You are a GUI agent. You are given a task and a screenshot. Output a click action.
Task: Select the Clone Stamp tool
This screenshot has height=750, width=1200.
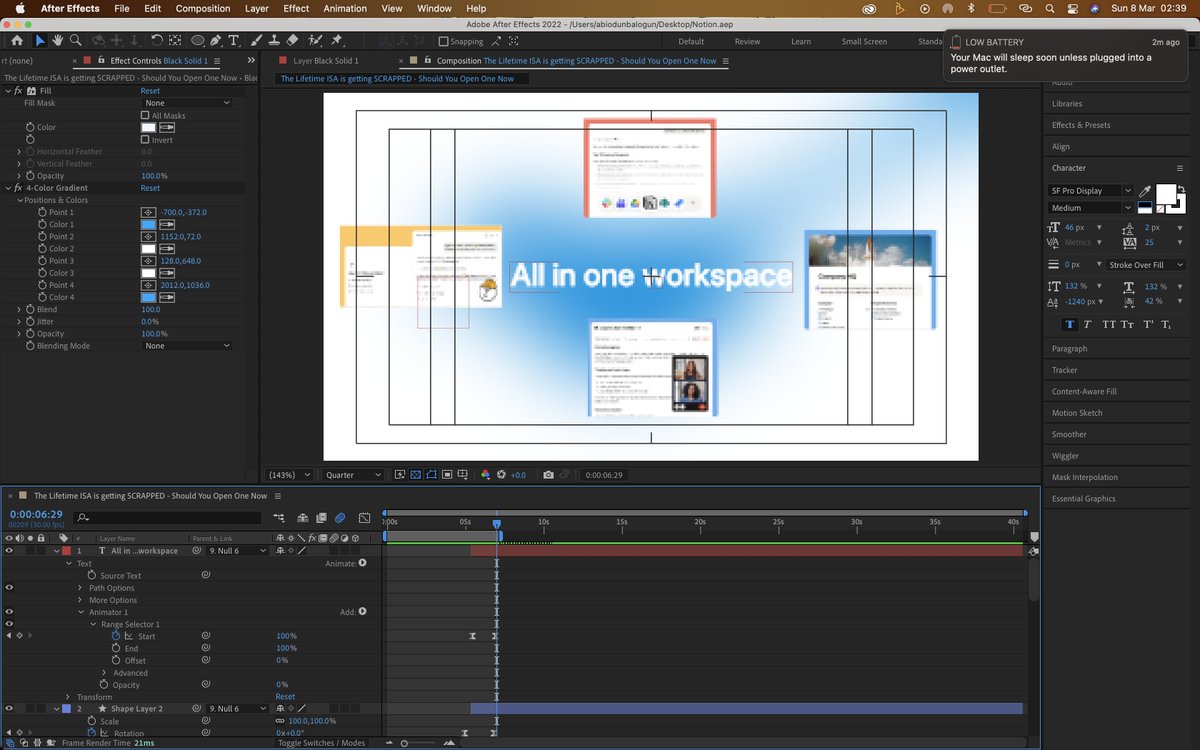(275, 41)
